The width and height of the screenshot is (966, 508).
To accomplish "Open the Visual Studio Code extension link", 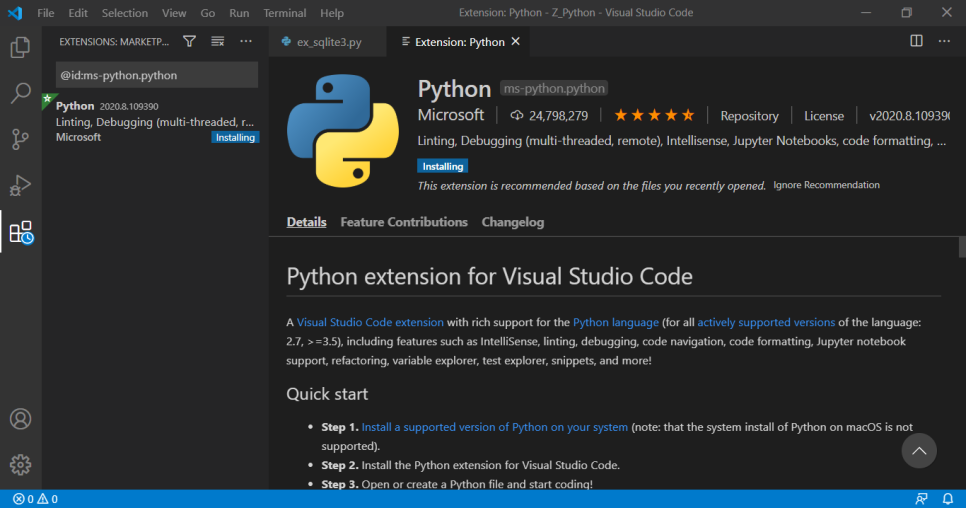I will (x=370, y=322).
